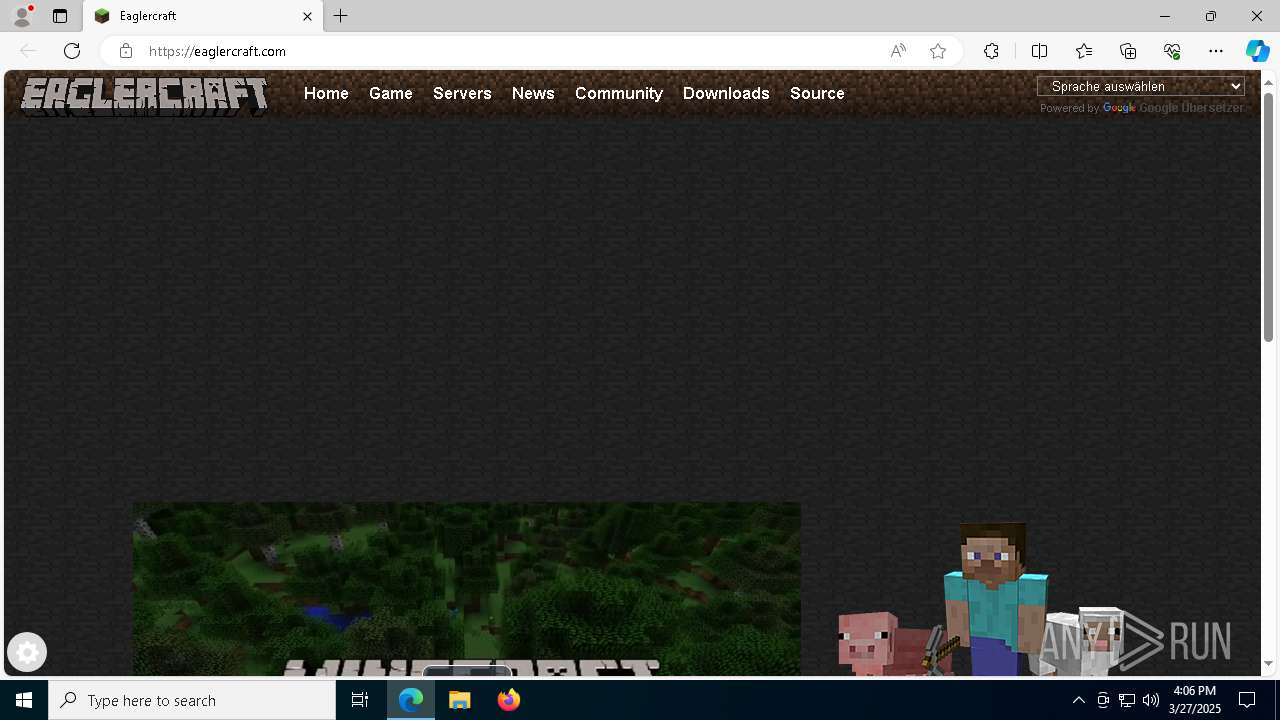Open the tab actions menu icon

tap(60, 16)
